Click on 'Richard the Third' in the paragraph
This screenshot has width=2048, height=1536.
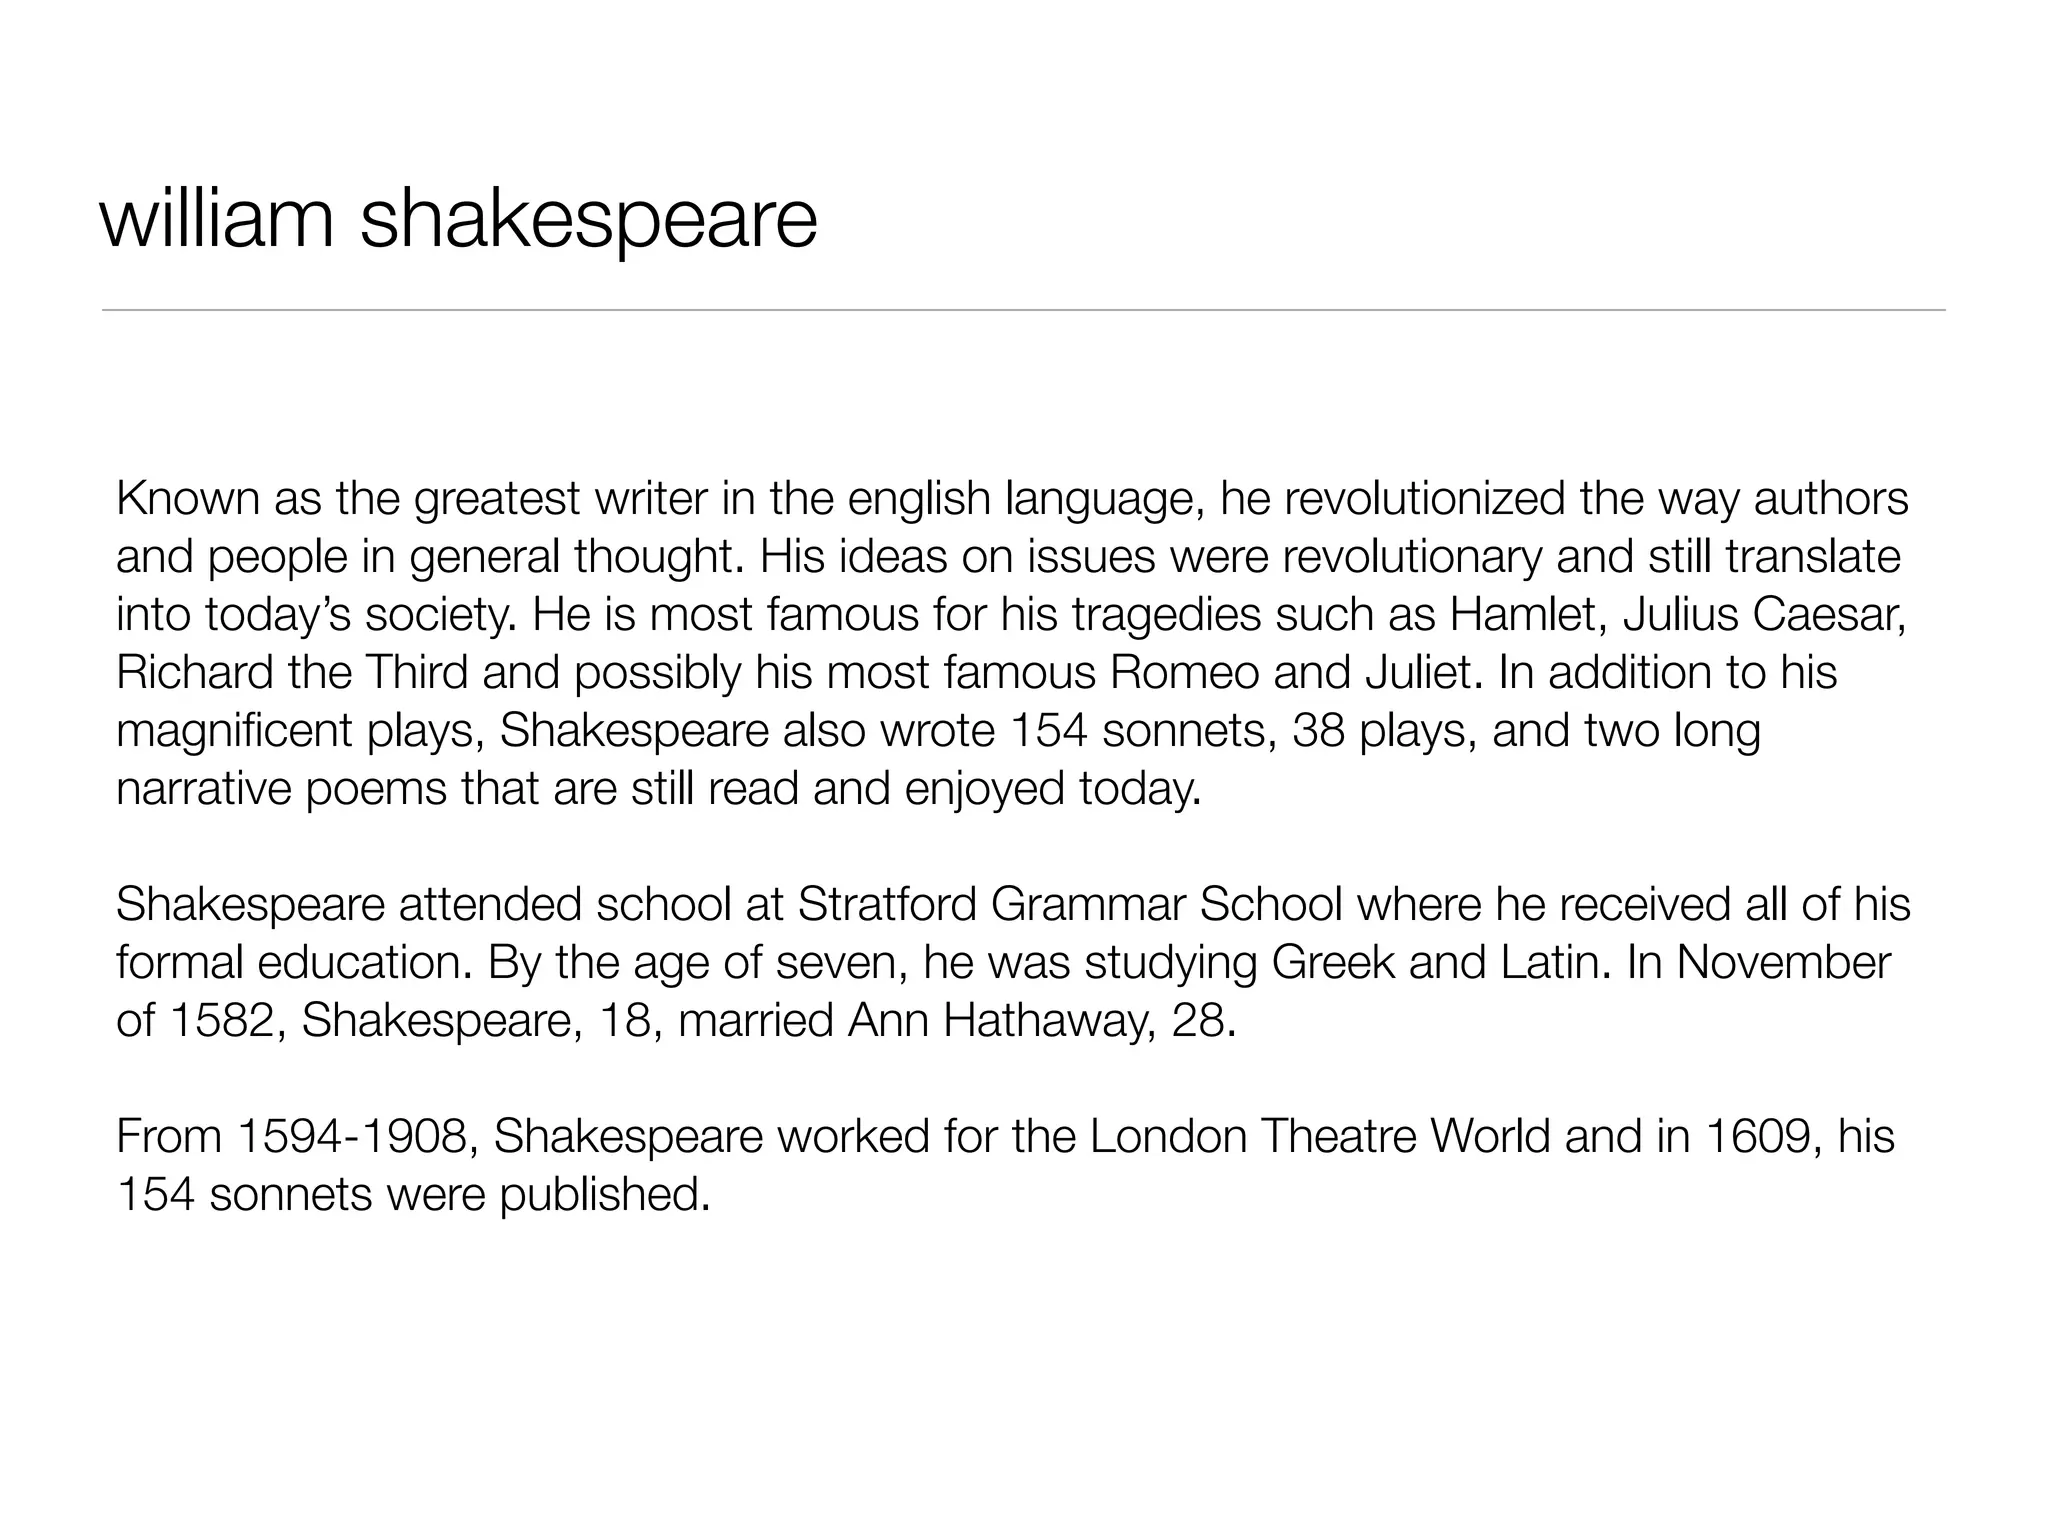pos(291,673)
